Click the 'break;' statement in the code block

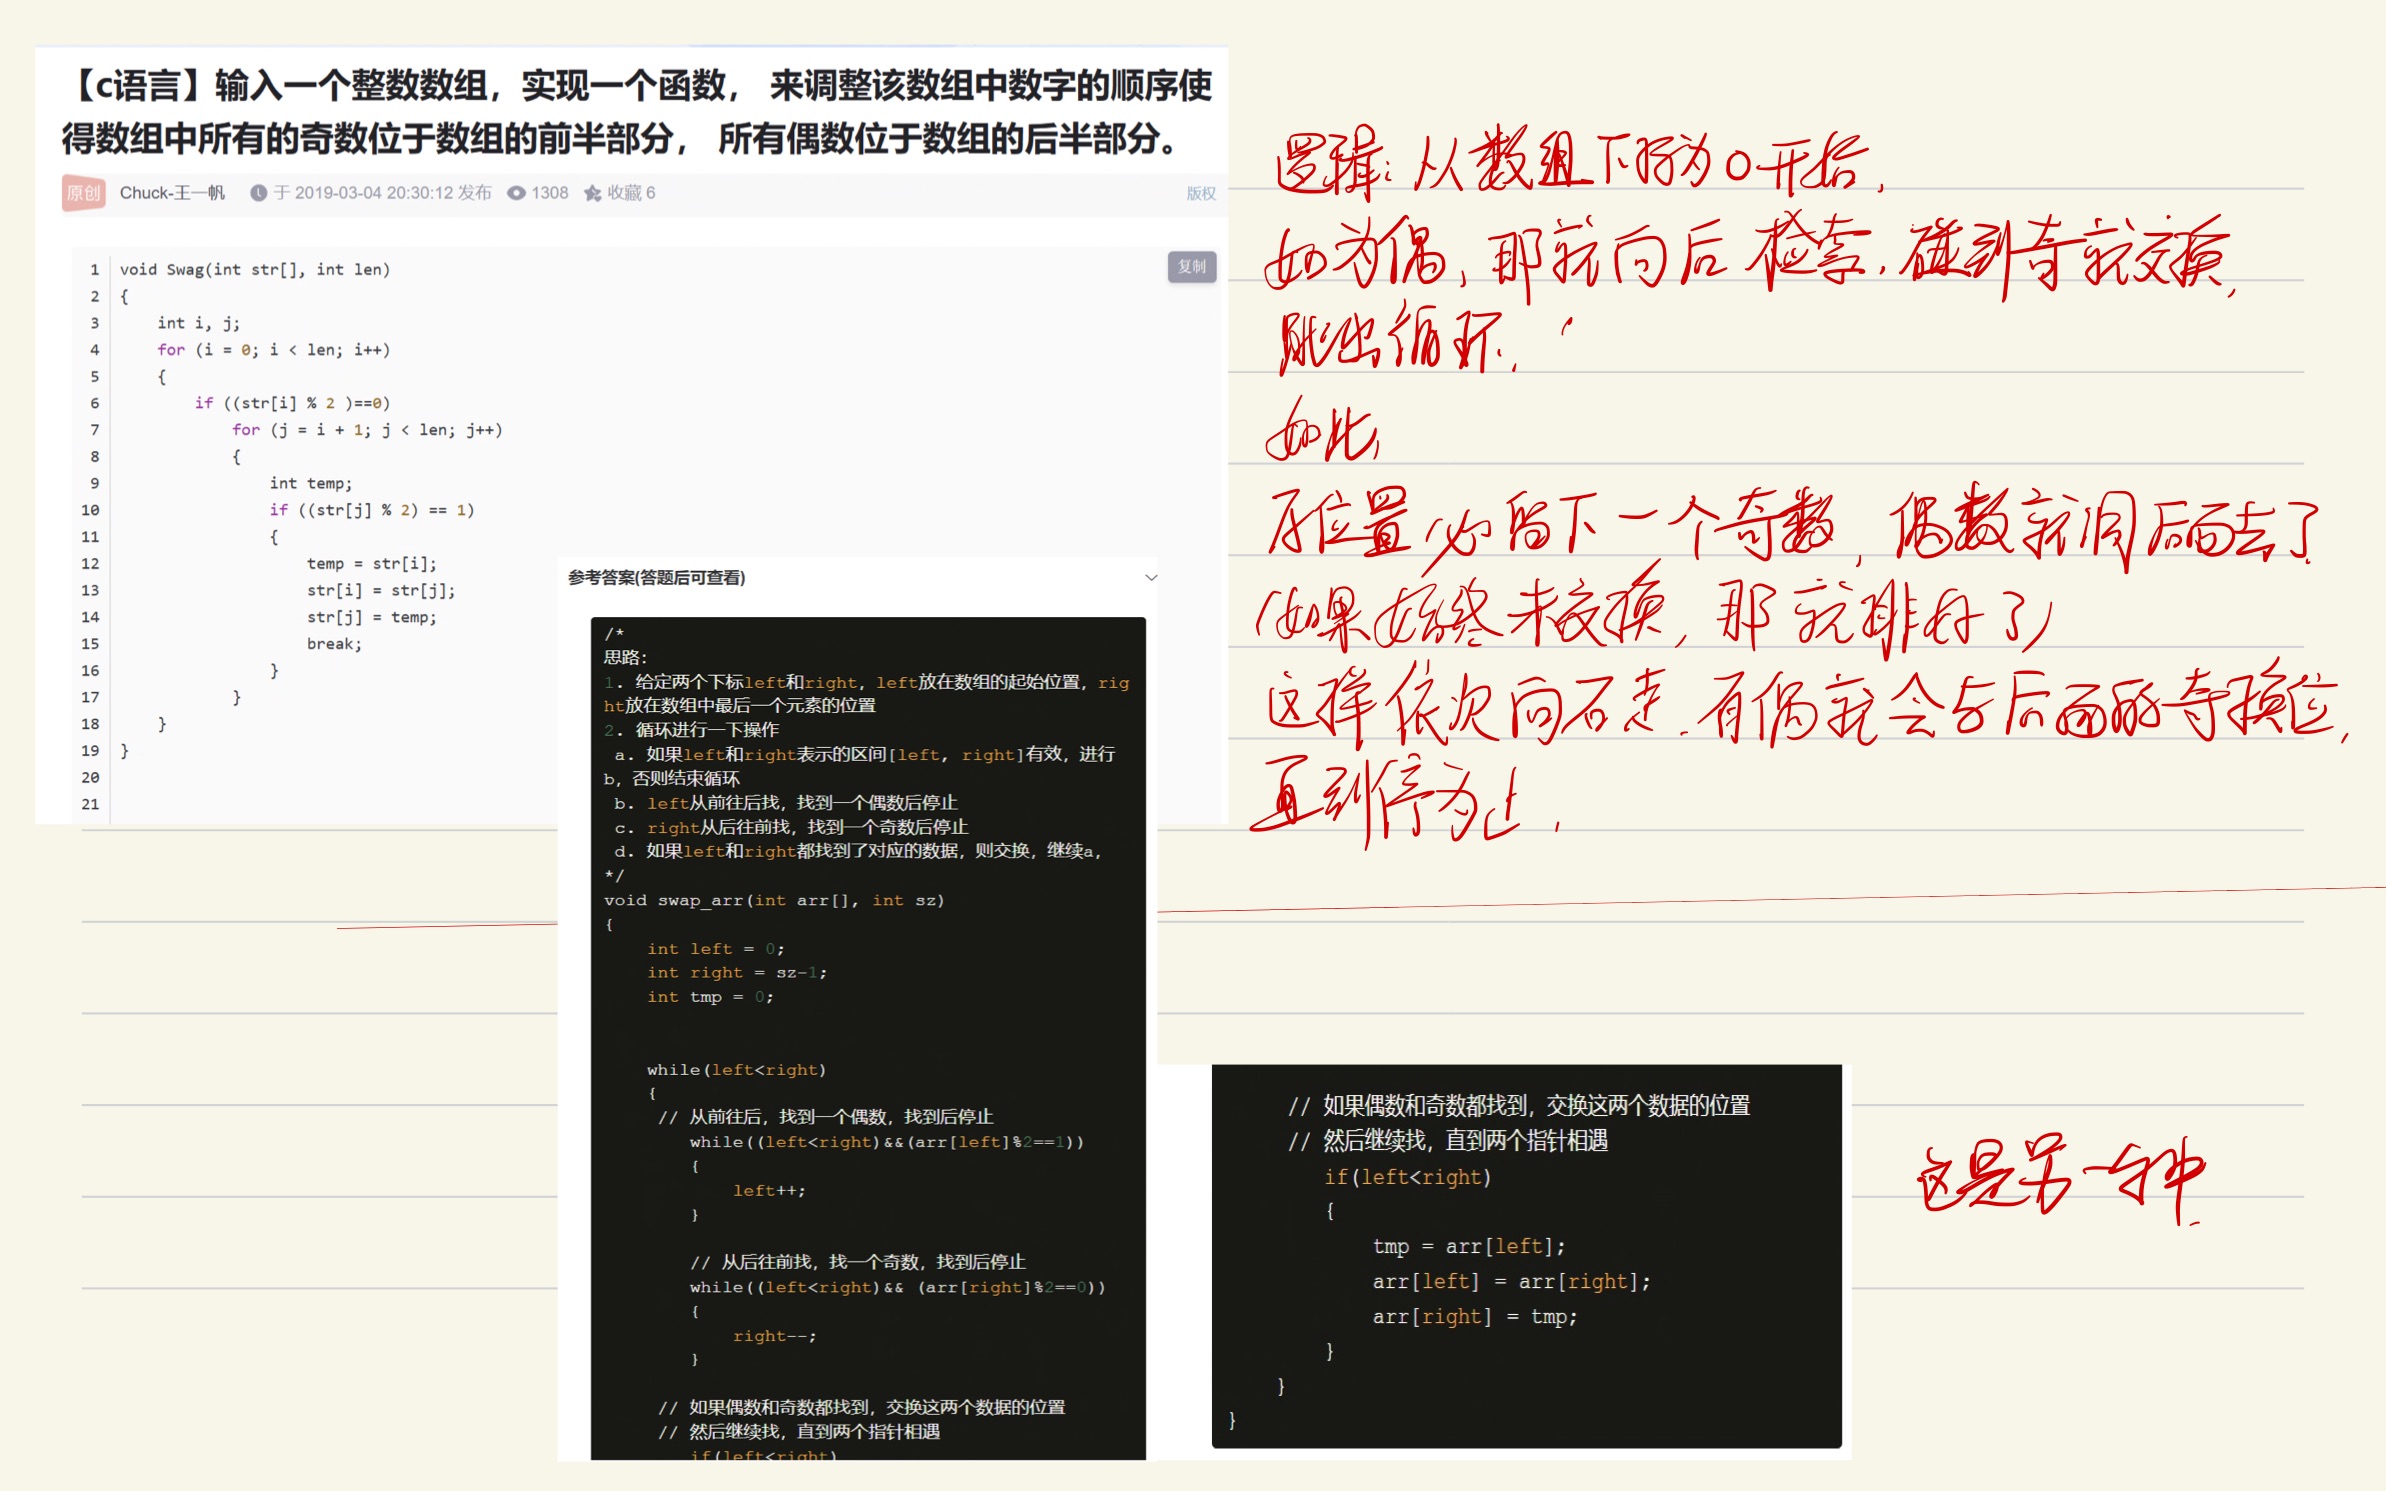(x=334, y=644)
